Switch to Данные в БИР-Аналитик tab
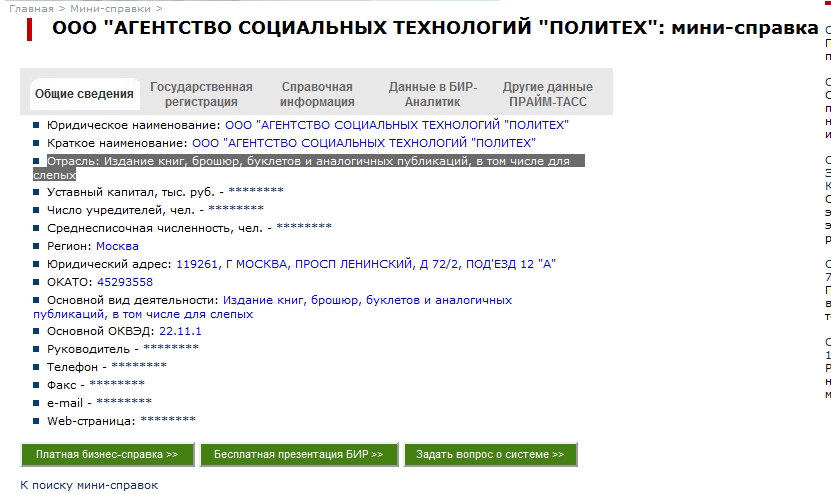Viewport: 831px width, 494px height. pyautogui.click(x=433, y=94)
